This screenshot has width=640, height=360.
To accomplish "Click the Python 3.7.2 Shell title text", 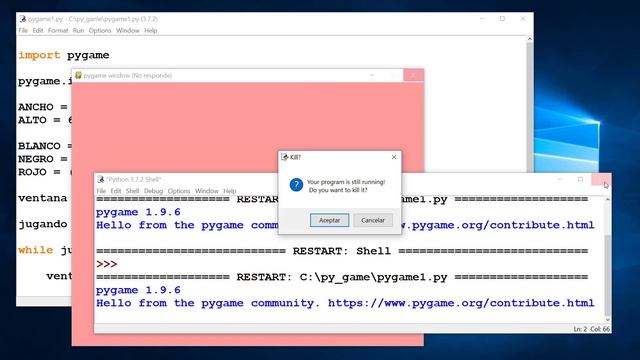I will tap(133, 180).
